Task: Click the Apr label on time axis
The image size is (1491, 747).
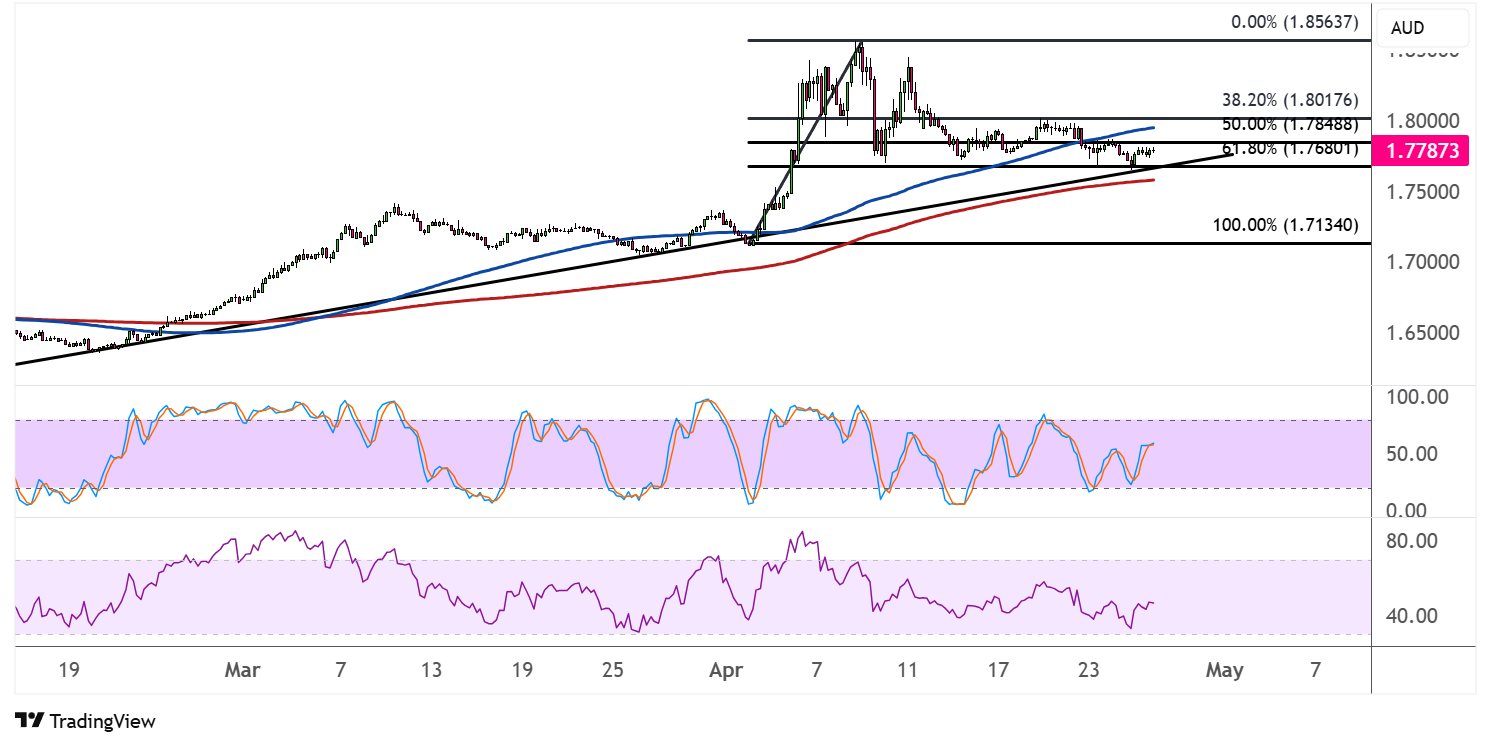Action: (726, 671)
